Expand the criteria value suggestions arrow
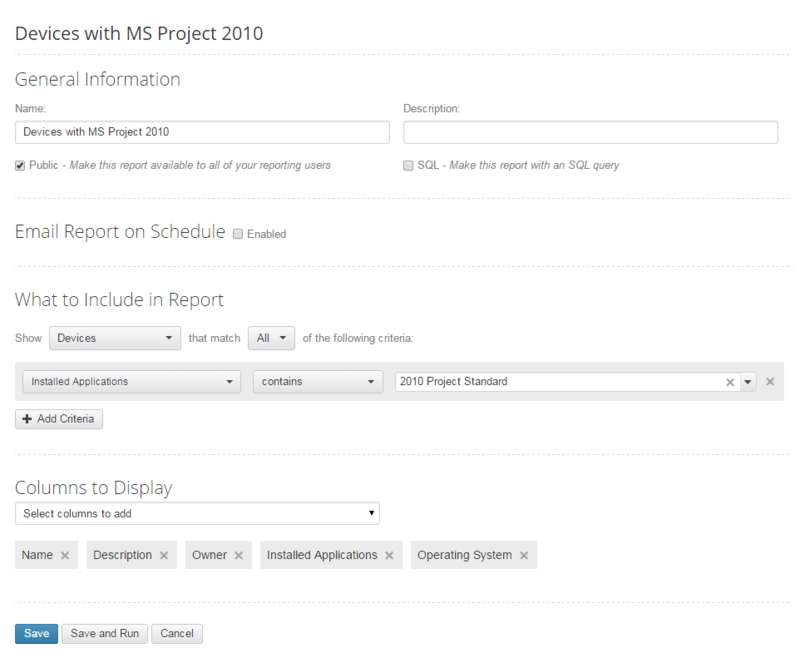 tap(748, 381)
